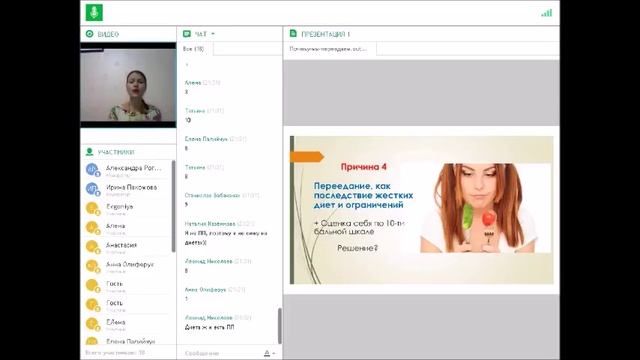Screen dimensions: 640x360
Task: Click Анна Олиферук's name in chat
Action: 205,290
